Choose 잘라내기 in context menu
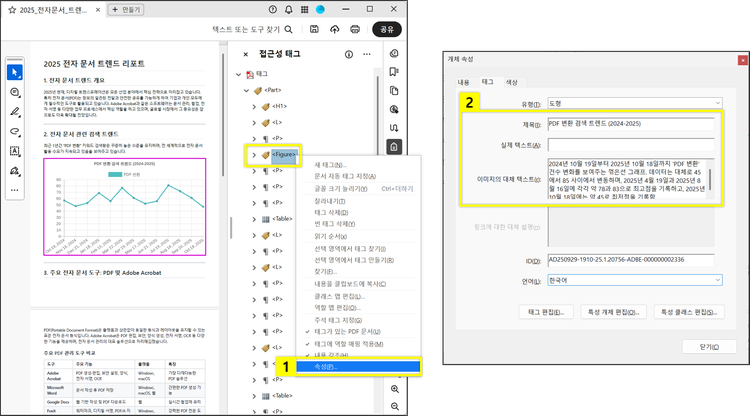750x416 pixels. [x=330, y=201]
